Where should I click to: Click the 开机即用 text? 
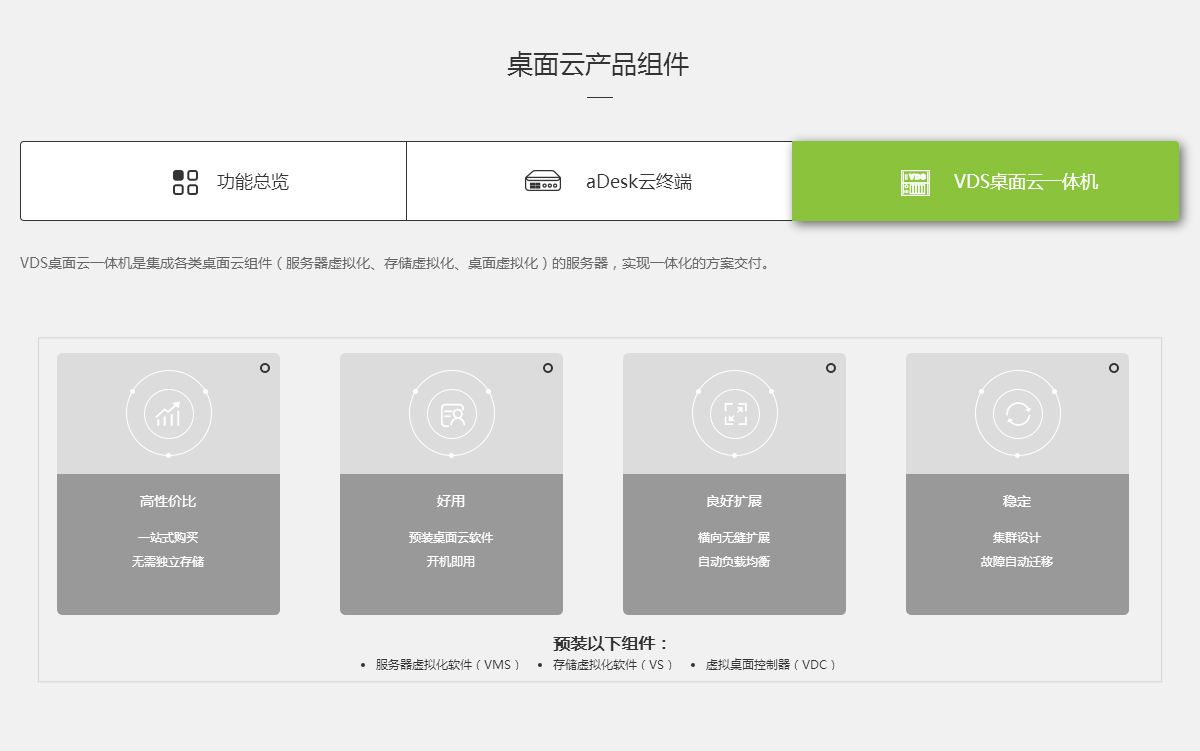(451, 561)
